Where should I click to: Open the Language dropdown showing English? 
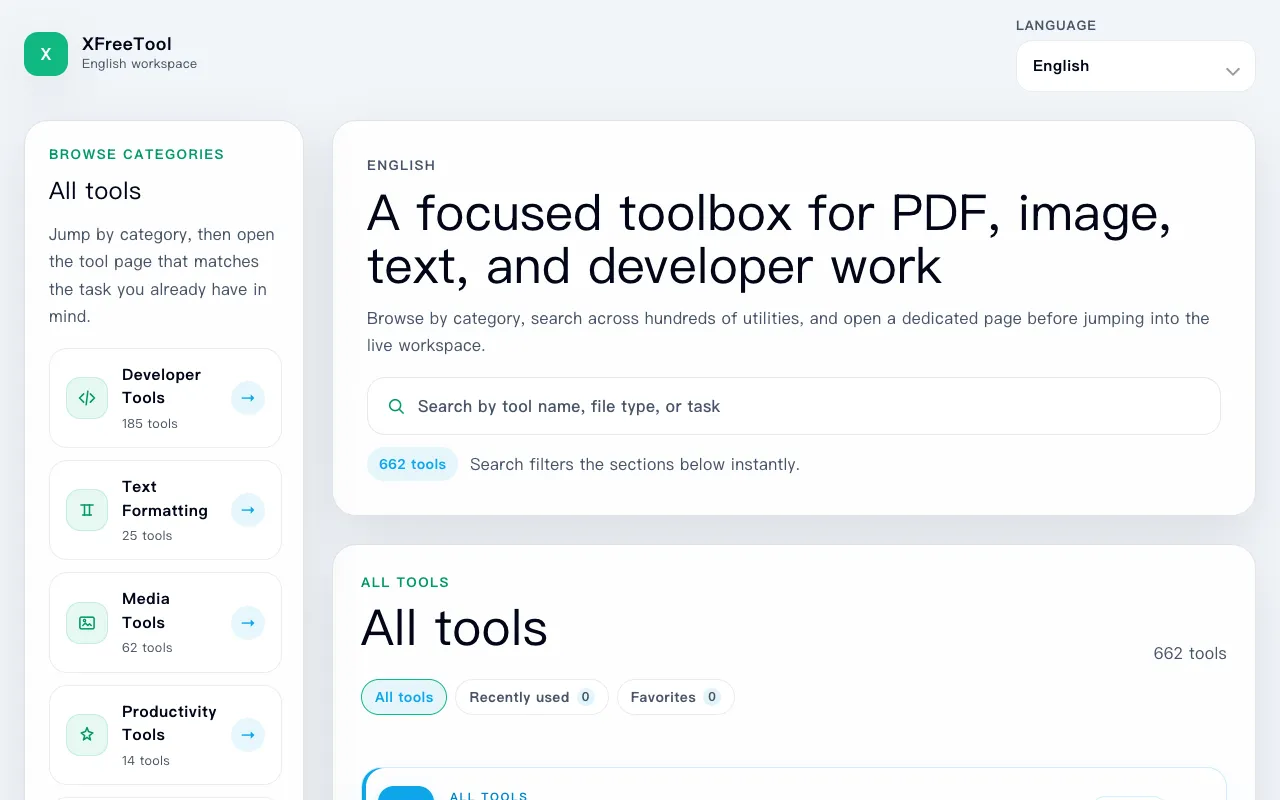[1136, 66]
